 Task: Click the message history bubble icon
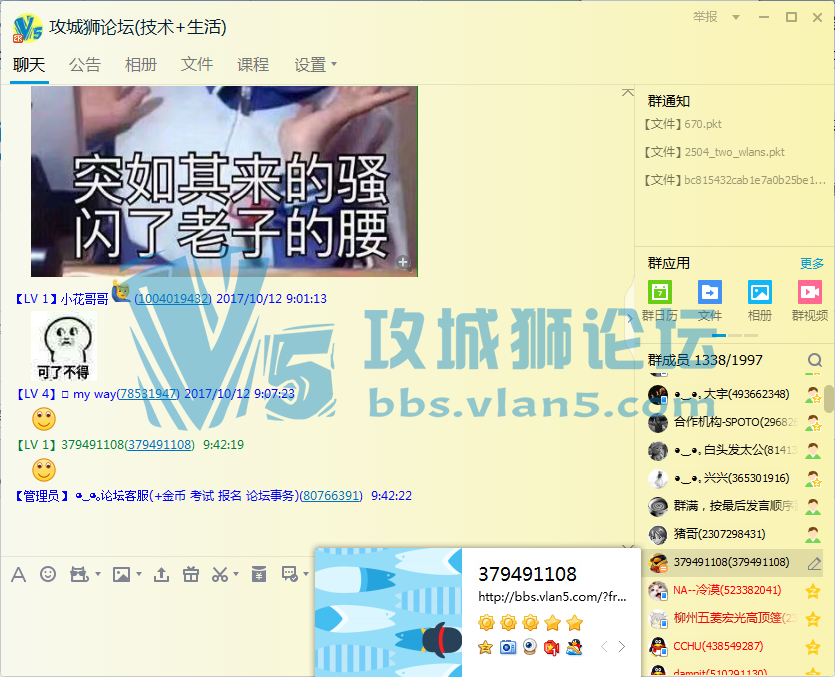[x=290, y=574]
